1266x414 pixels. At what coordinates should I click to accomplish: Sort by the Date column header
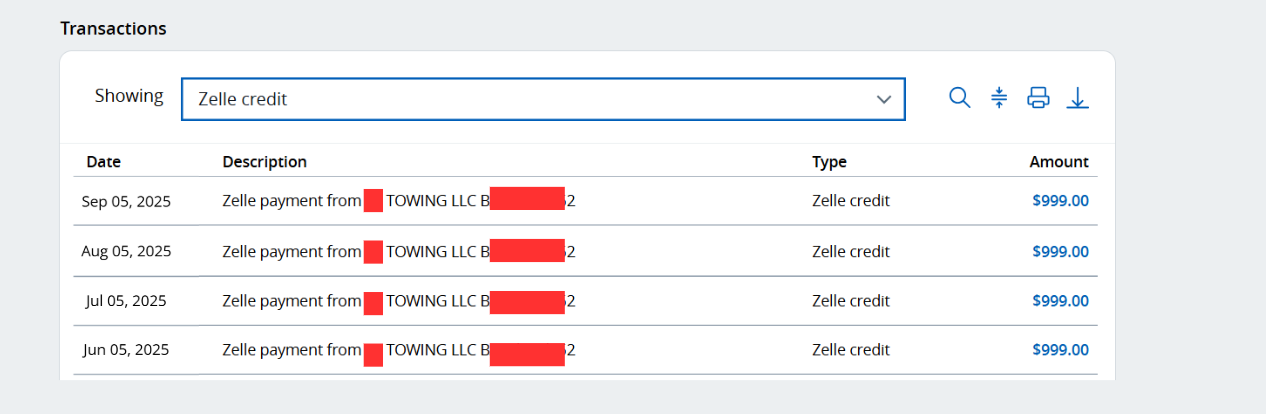click(103, 162)
